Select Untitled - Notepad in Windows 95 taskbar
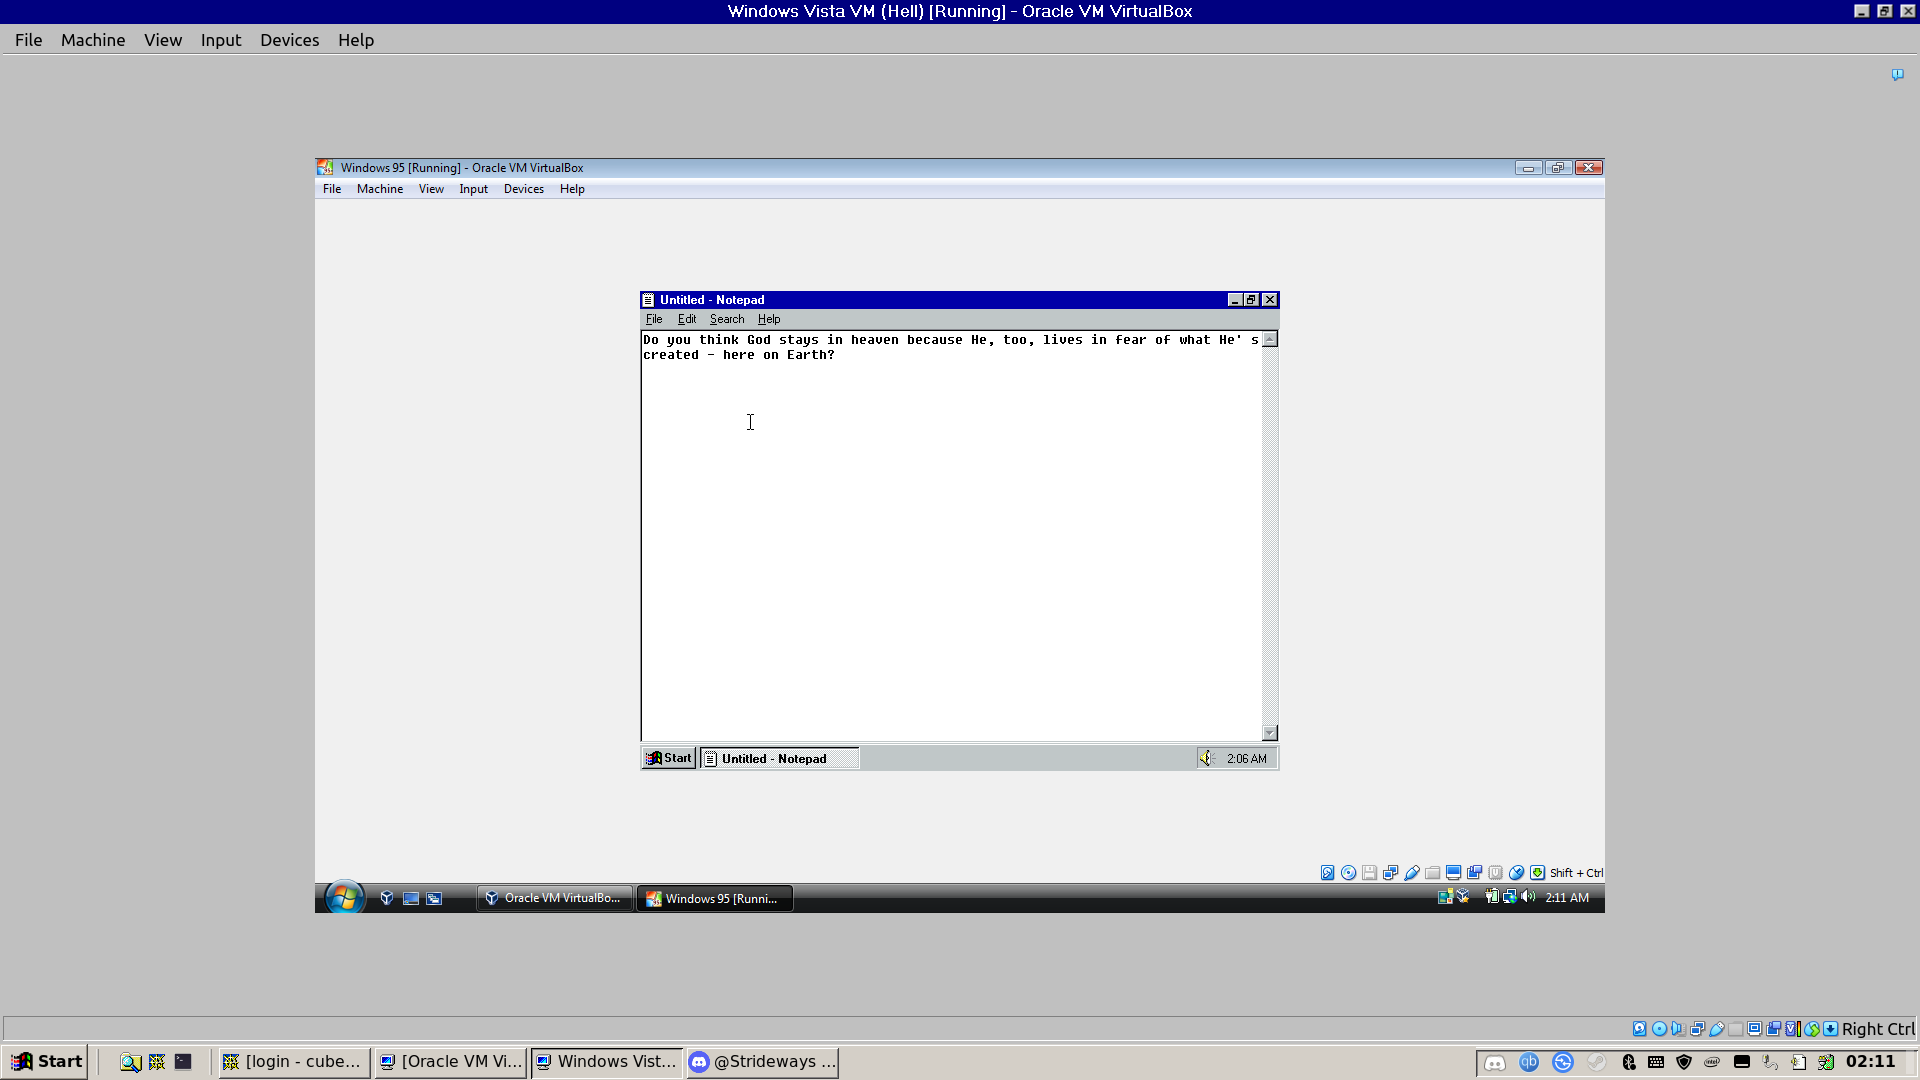1920x1080 pixels. click(x=779, y=758)
